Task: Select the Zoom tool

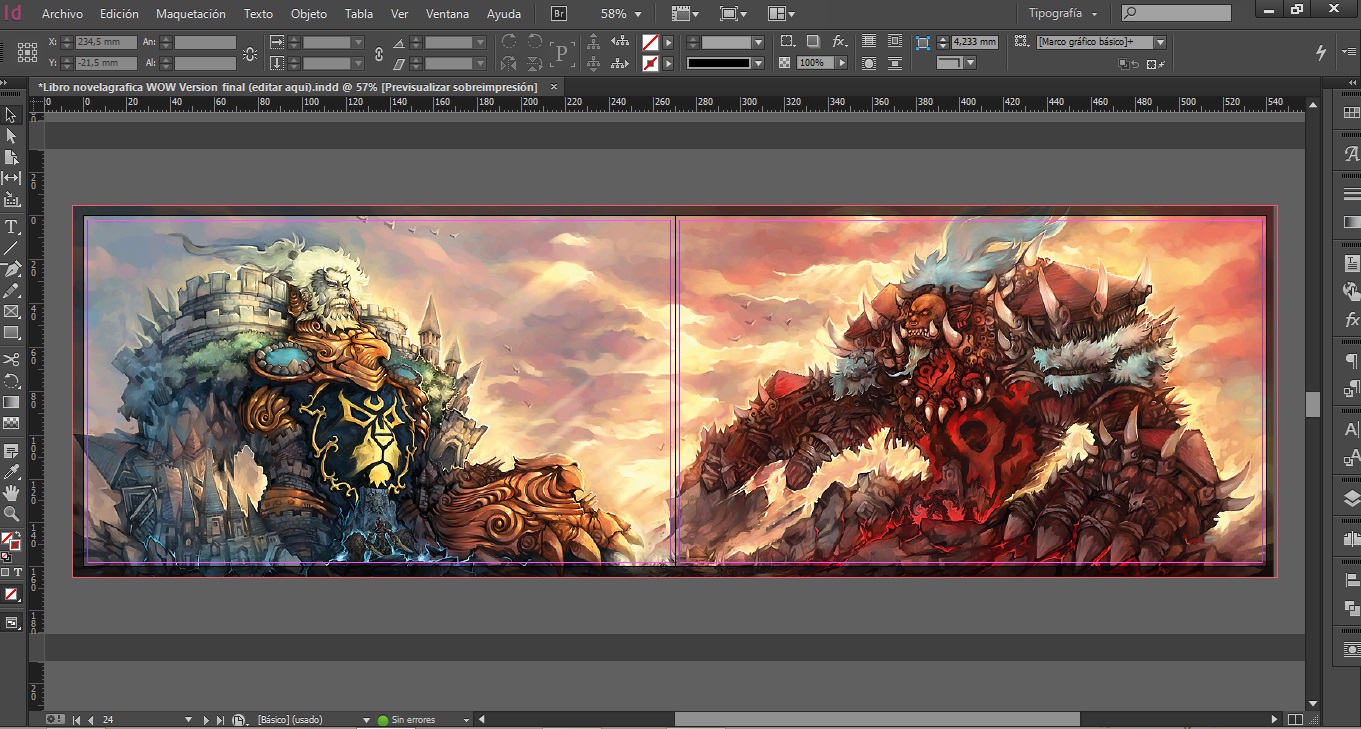Action: [11, 514]
